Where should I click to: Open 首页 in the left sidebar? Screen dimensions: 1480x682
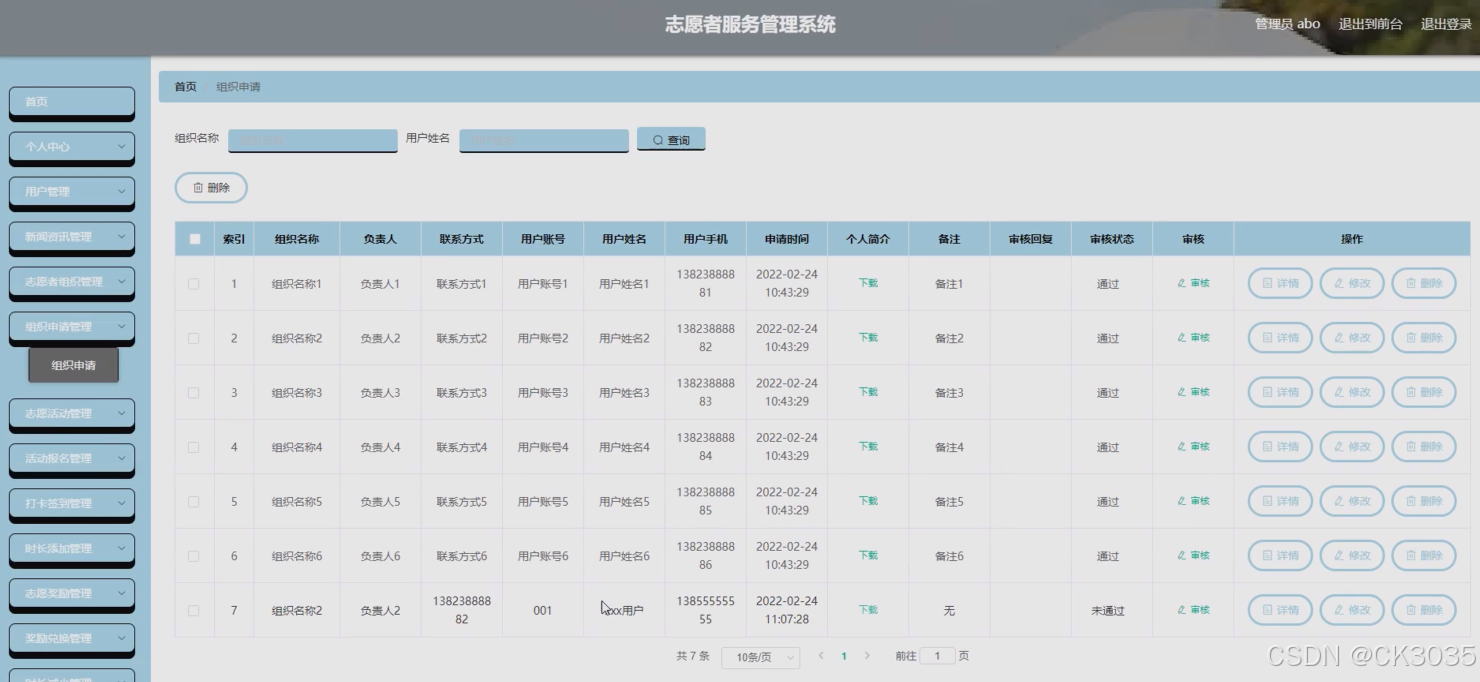coord(72,102)
